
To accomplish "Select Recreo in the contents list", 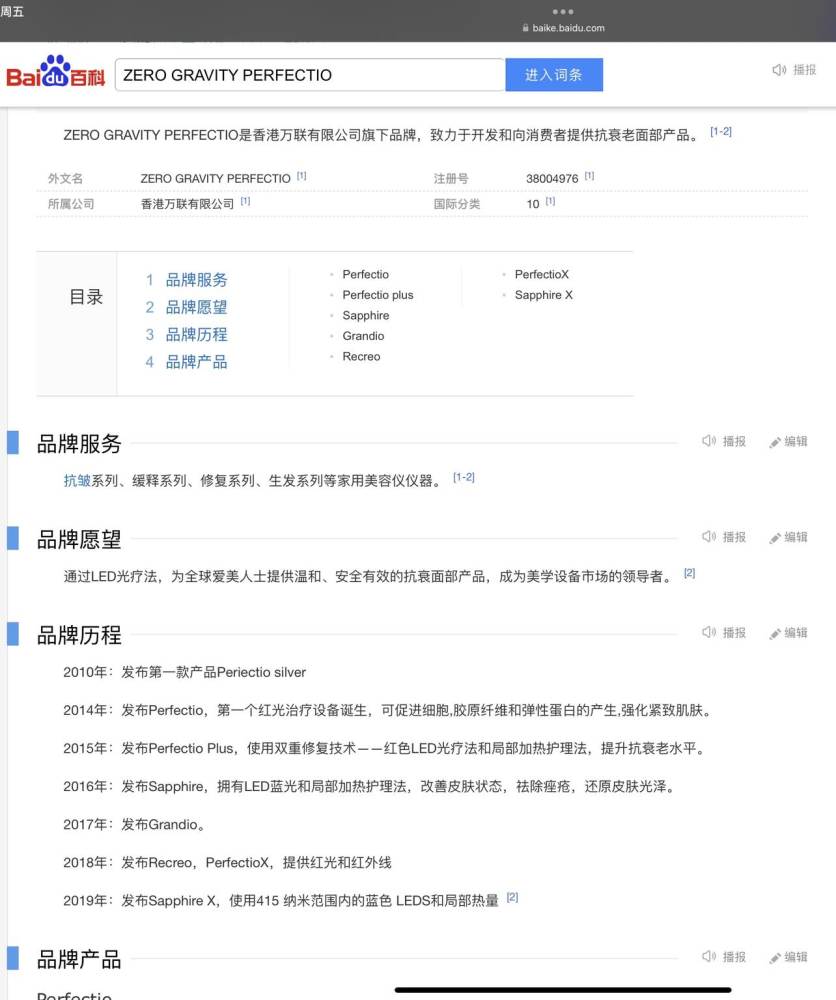I will point(361,356).
